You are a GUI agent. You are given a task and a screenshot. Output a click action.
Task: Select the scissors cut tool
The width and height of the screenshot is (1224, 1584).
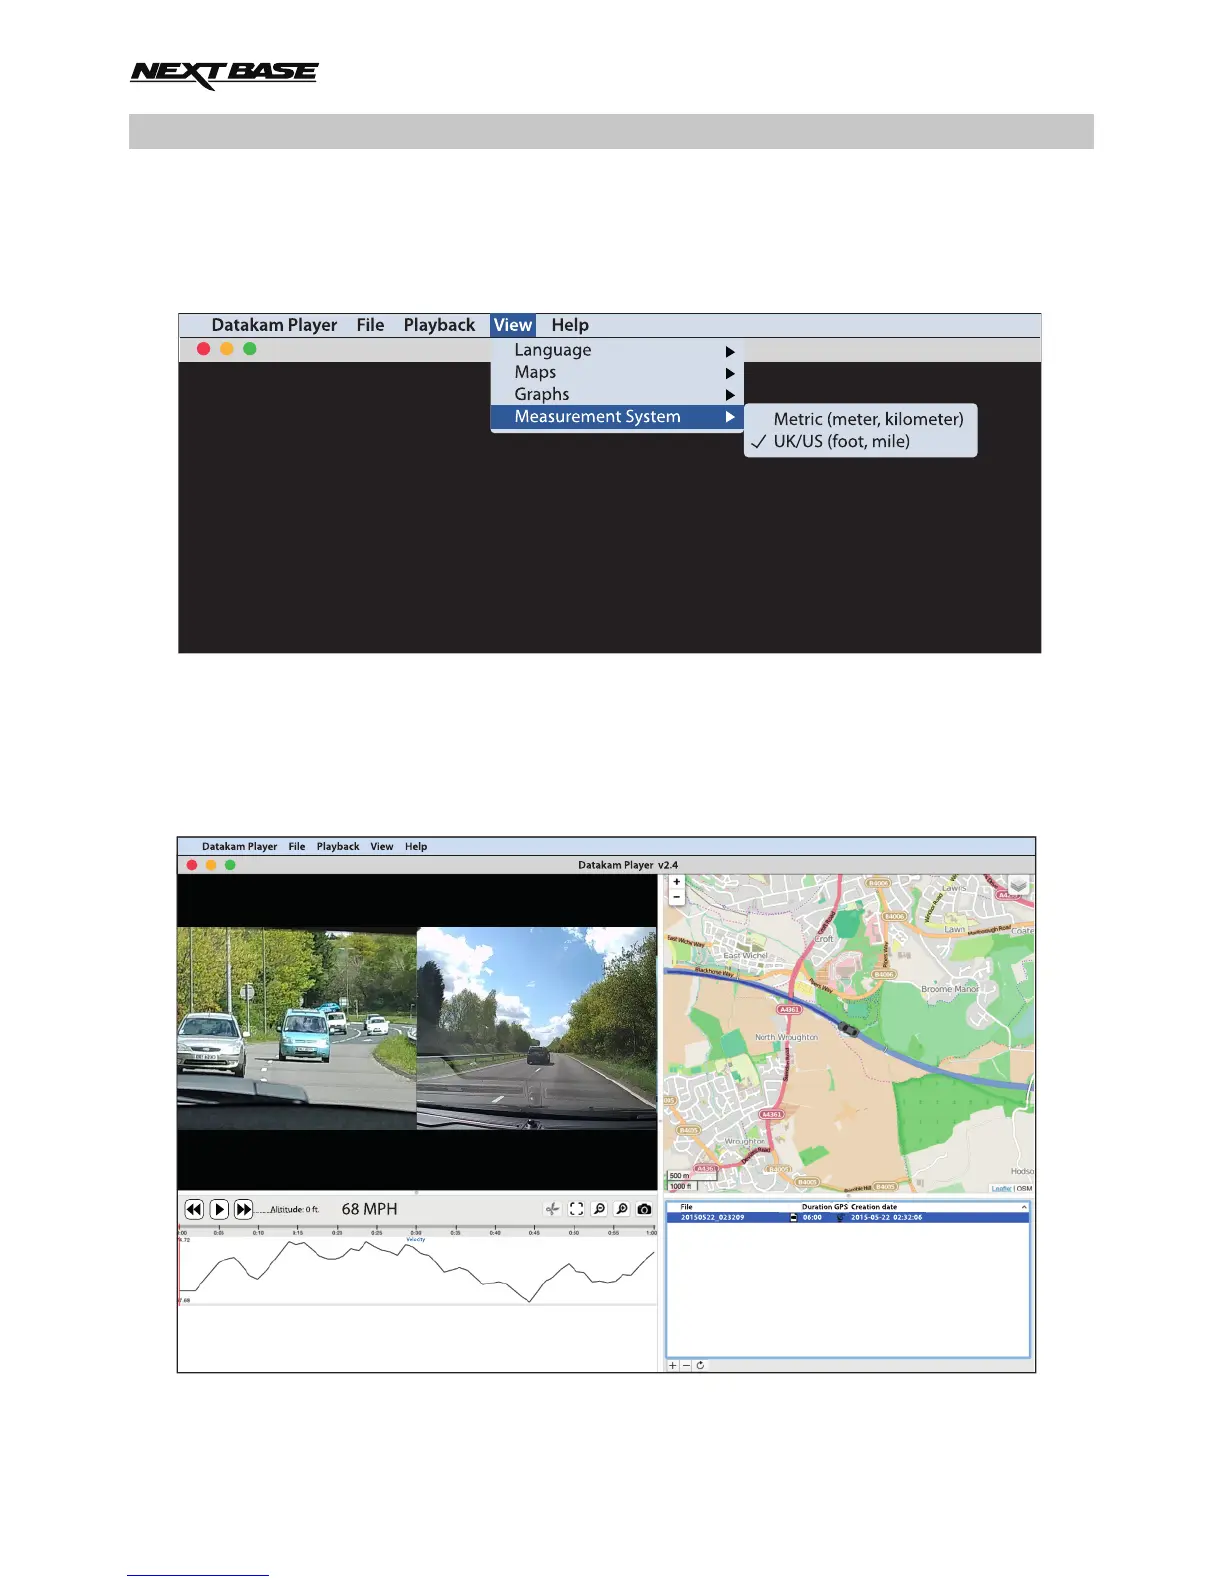tap(552, 1209)
